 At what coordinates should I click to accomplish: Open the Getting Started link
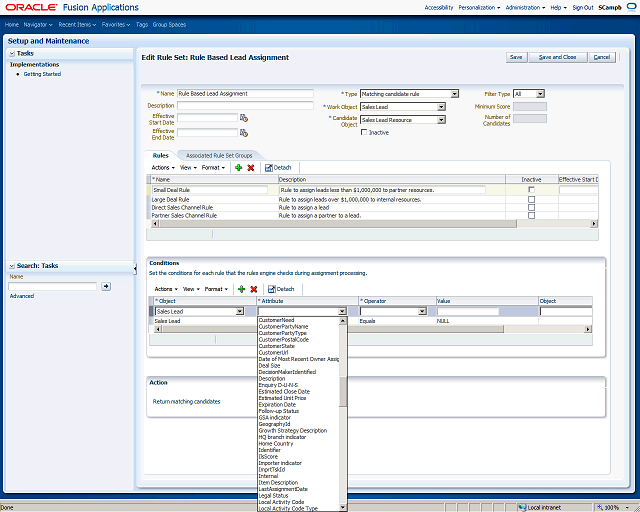tap(42, 74)
